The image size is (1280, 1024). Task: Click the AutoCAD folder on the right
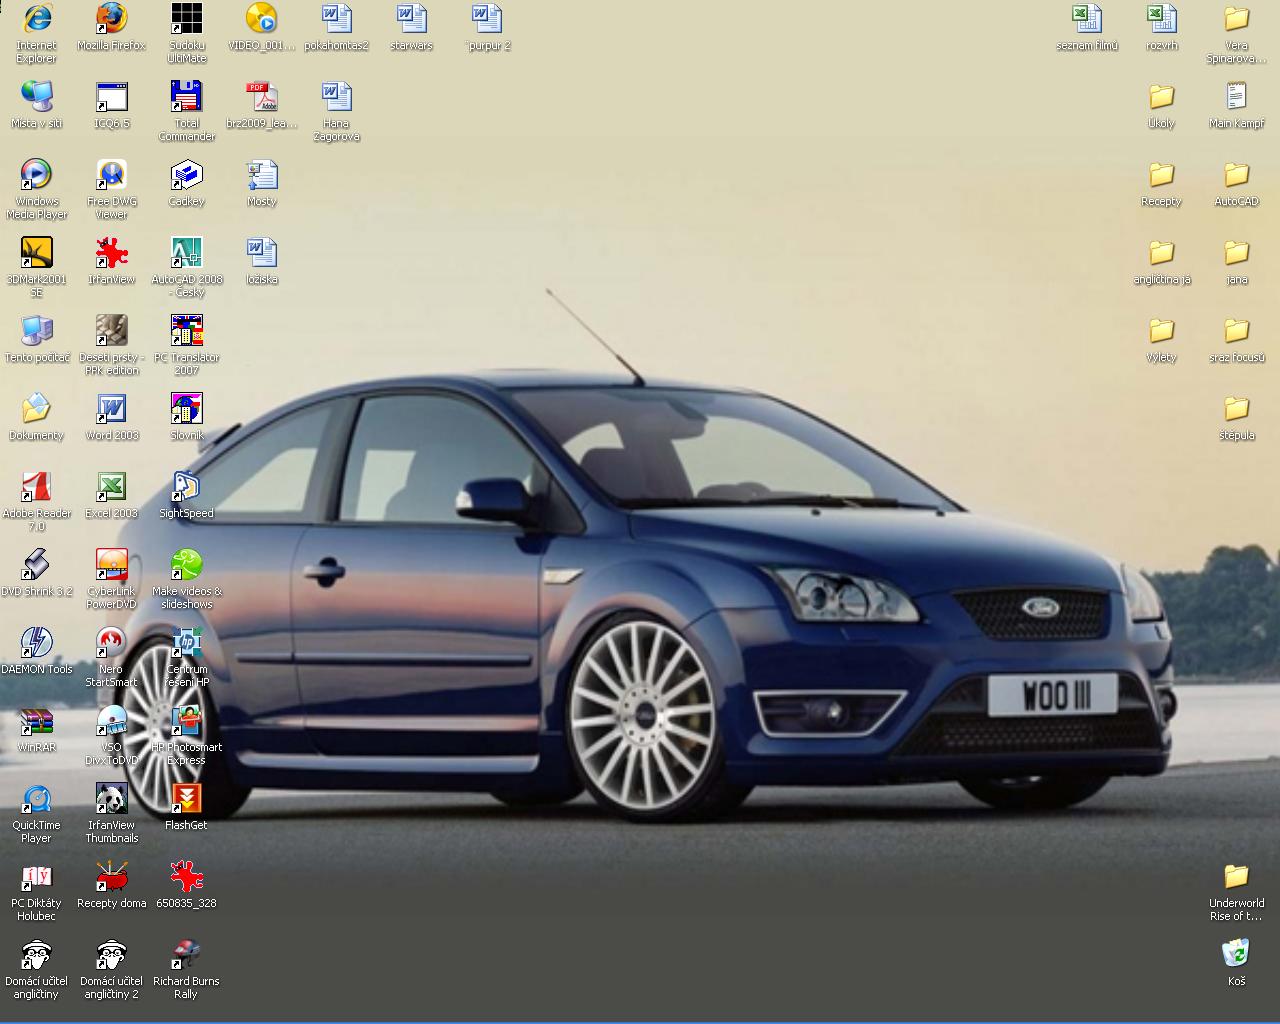[x=1236, y=175]
